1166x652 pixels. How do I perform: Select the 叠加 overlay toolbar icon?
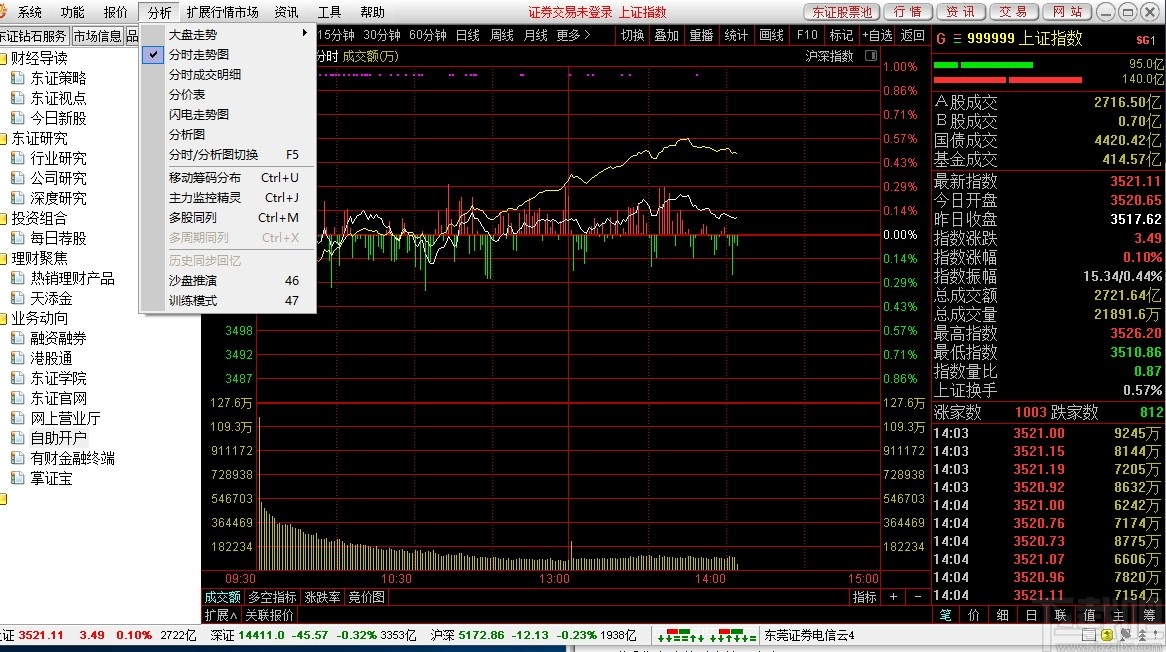[667, 33]
